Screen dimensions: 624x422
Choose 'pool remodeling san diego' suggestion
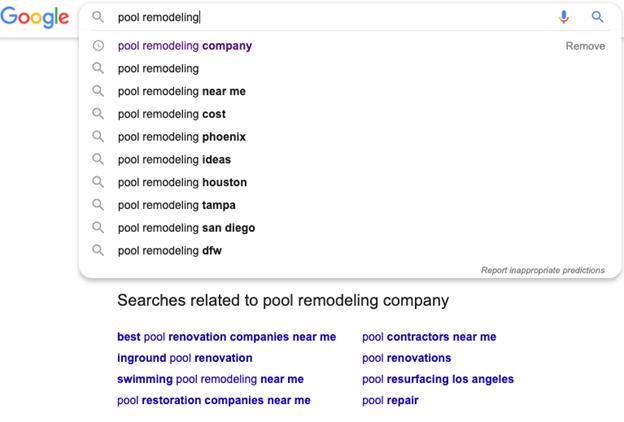(x=186, y=228)
